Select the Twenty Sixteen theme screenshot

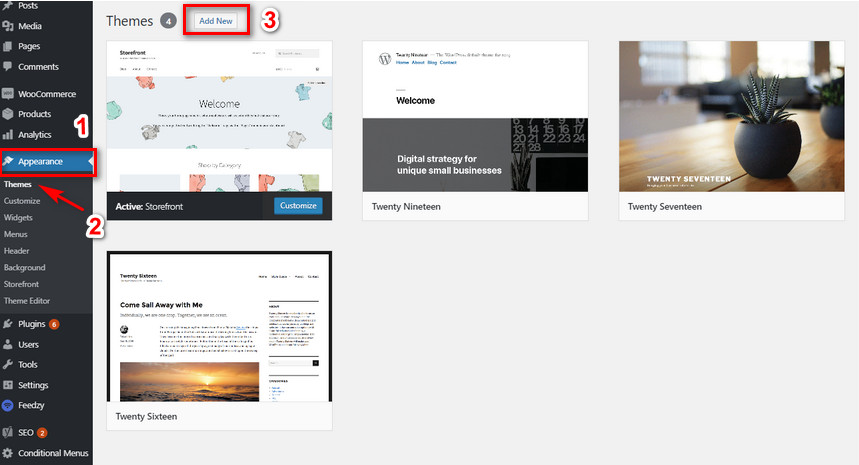click(x=219, y=327)
